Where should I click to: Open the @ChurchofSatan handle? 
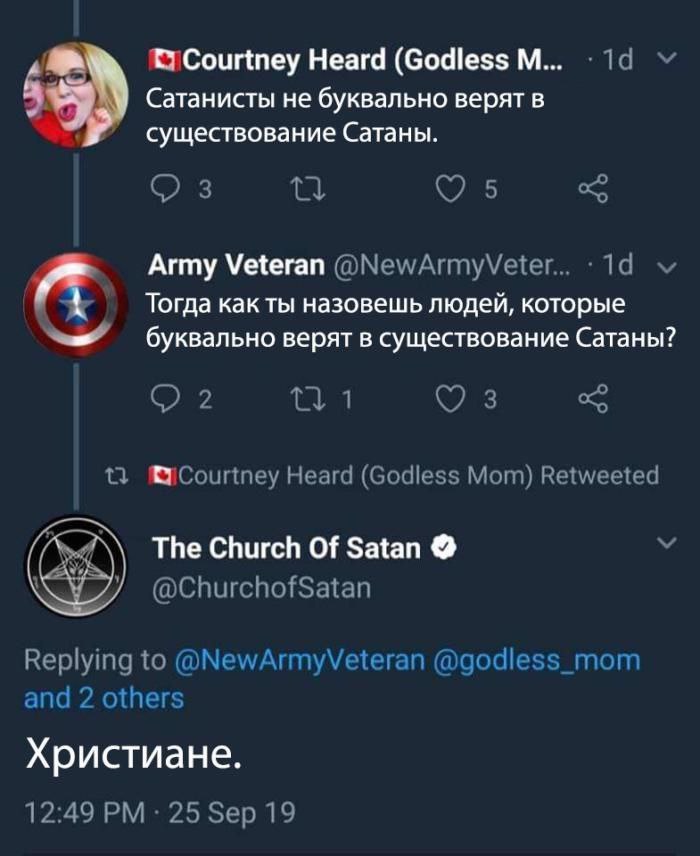click(261, 588)
